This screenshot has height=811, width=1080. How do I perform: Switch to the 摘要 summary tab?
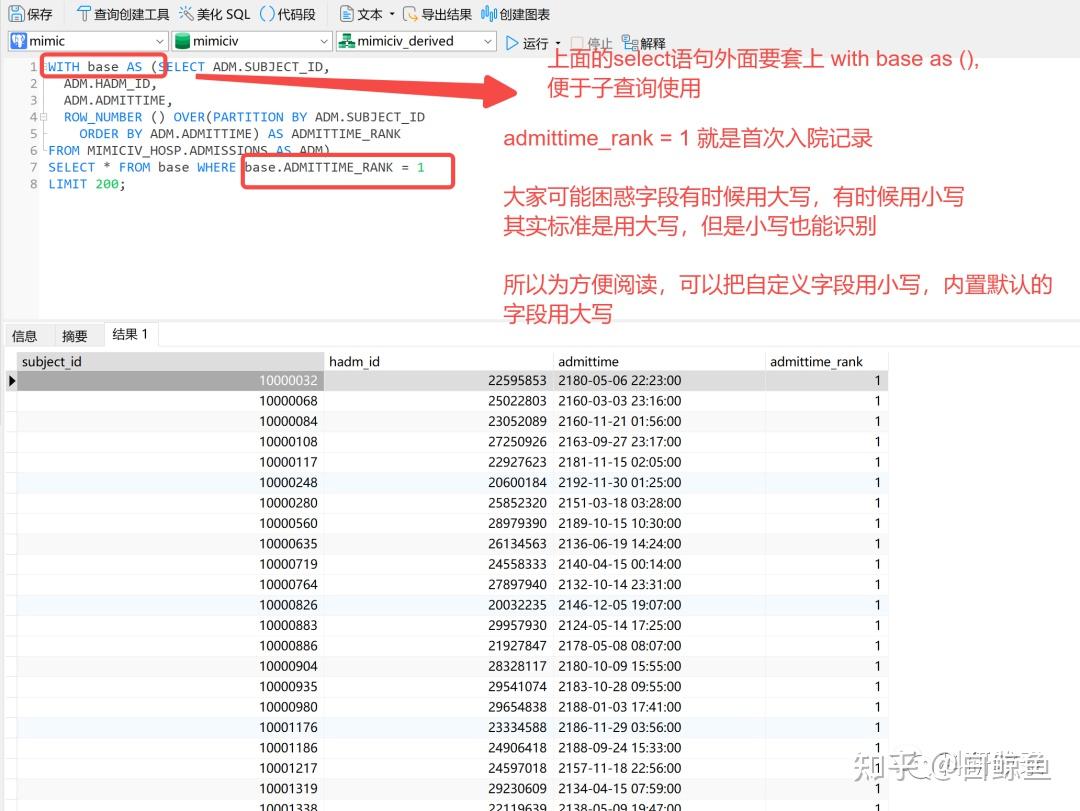pyautogui.click(x=76, y=334)
